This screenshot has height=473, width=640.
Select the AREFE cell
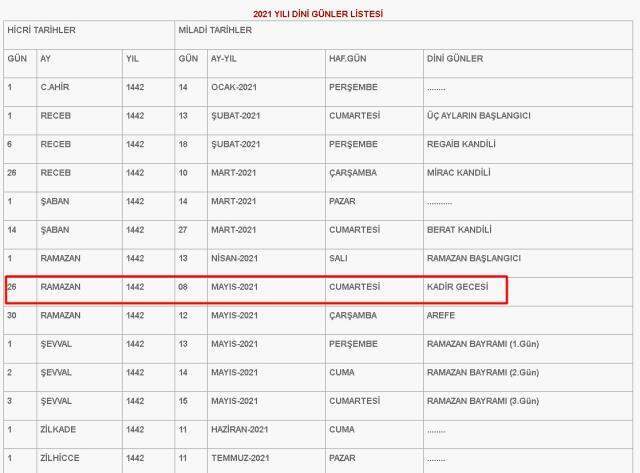click(x=528, y=320)
